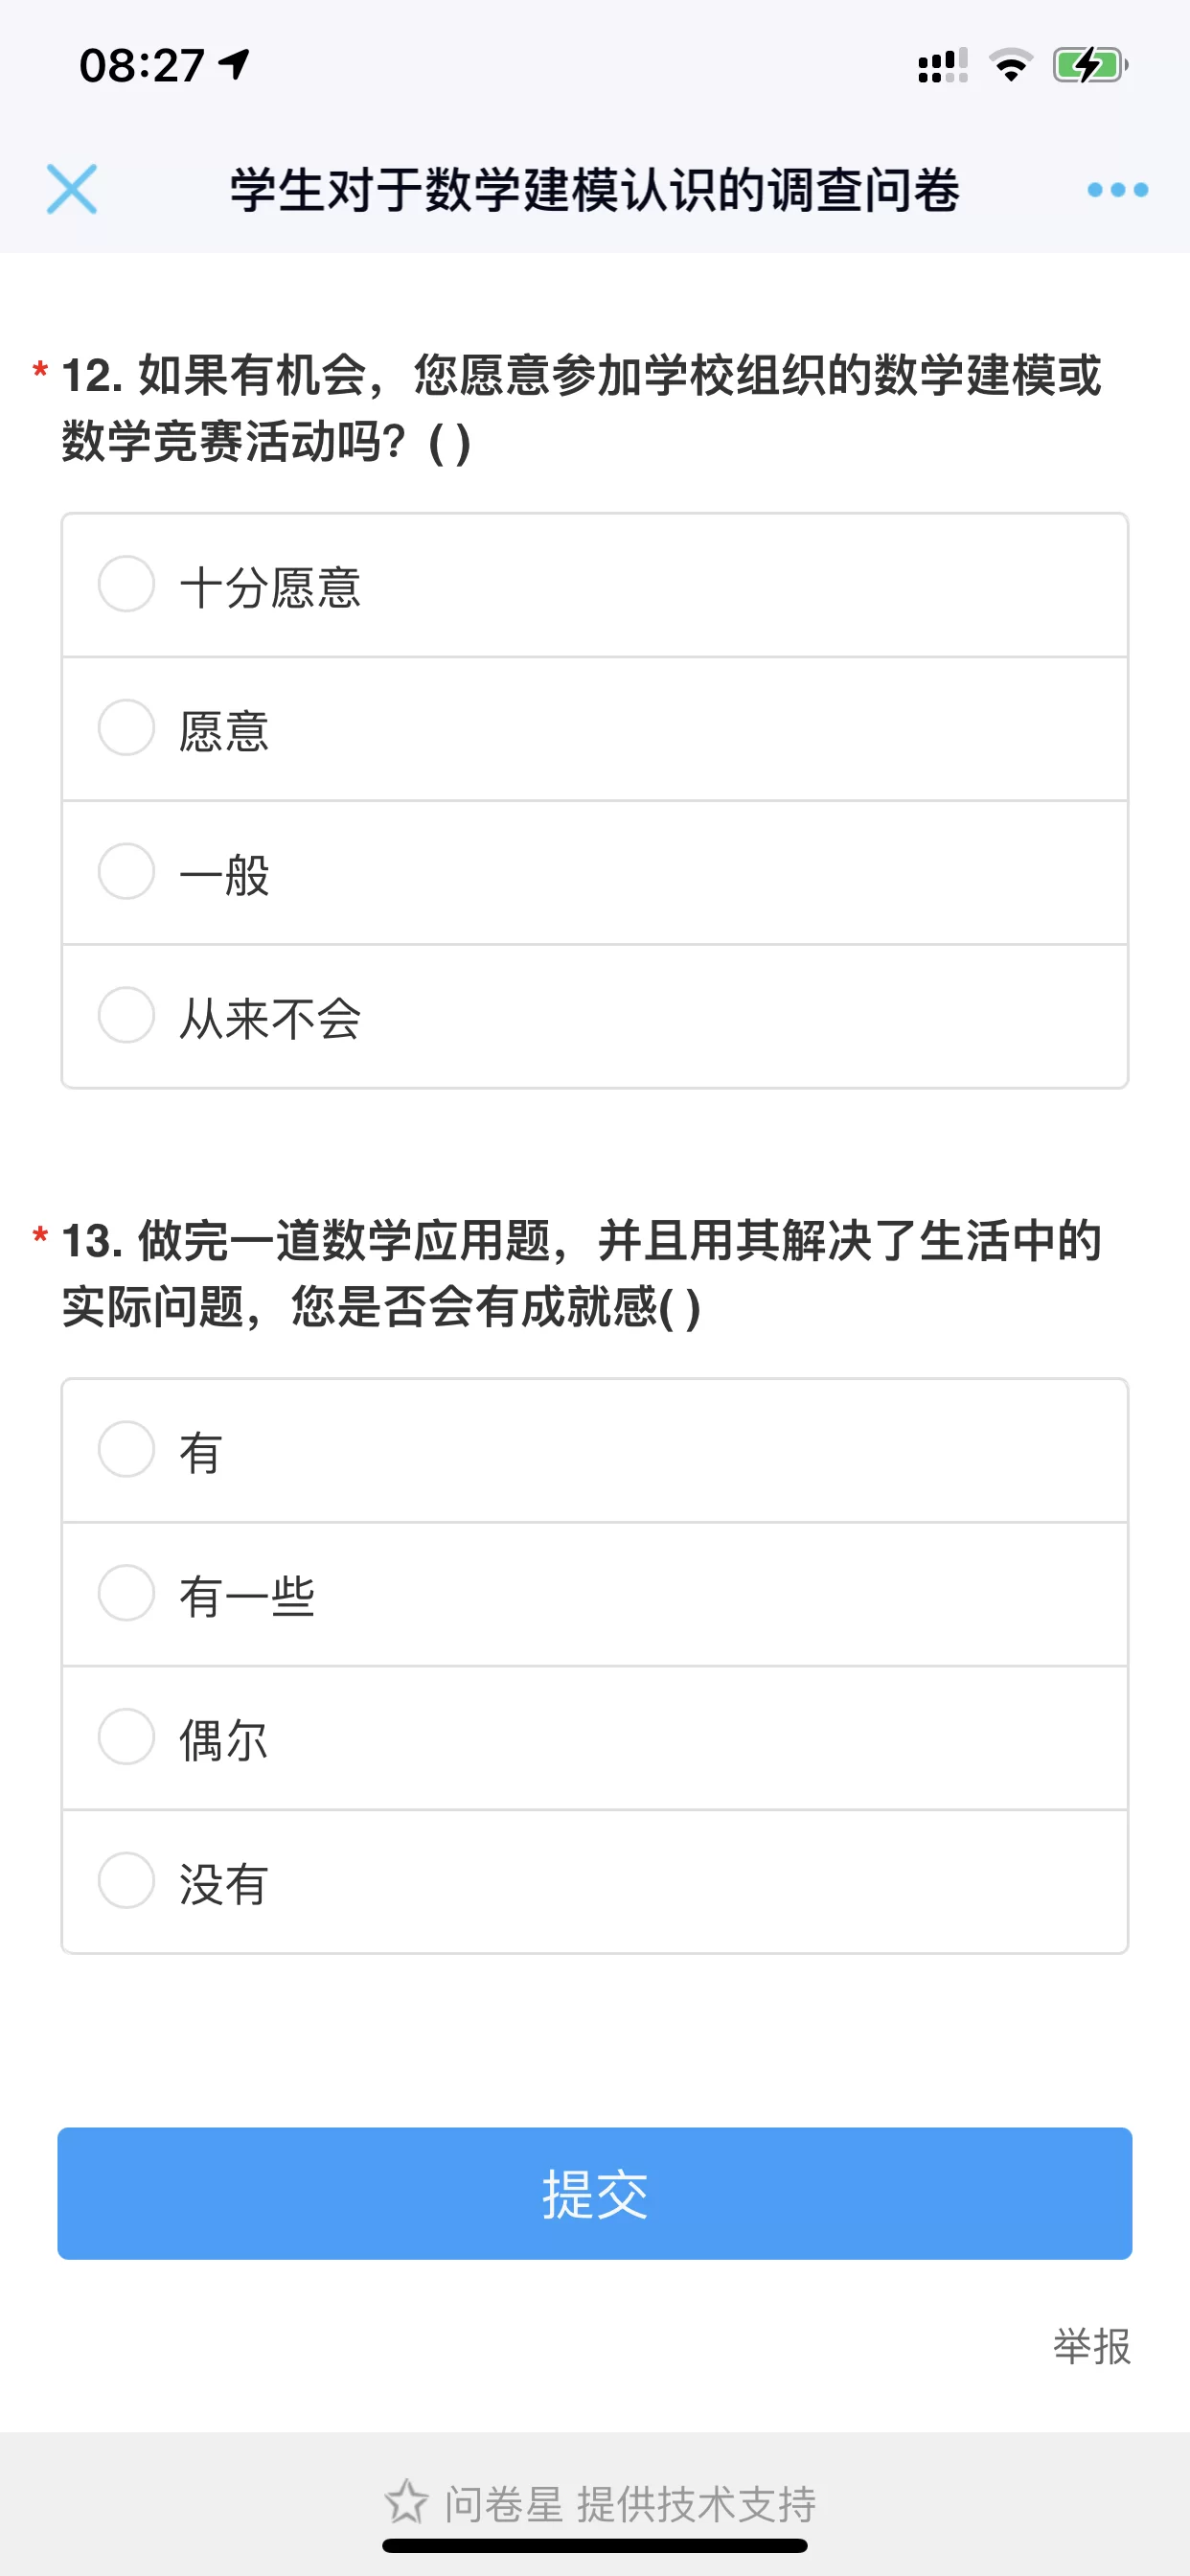Close the survey with the X icon
The width and height of the screenshot is (1190, 2576).
tap(72, 189)
